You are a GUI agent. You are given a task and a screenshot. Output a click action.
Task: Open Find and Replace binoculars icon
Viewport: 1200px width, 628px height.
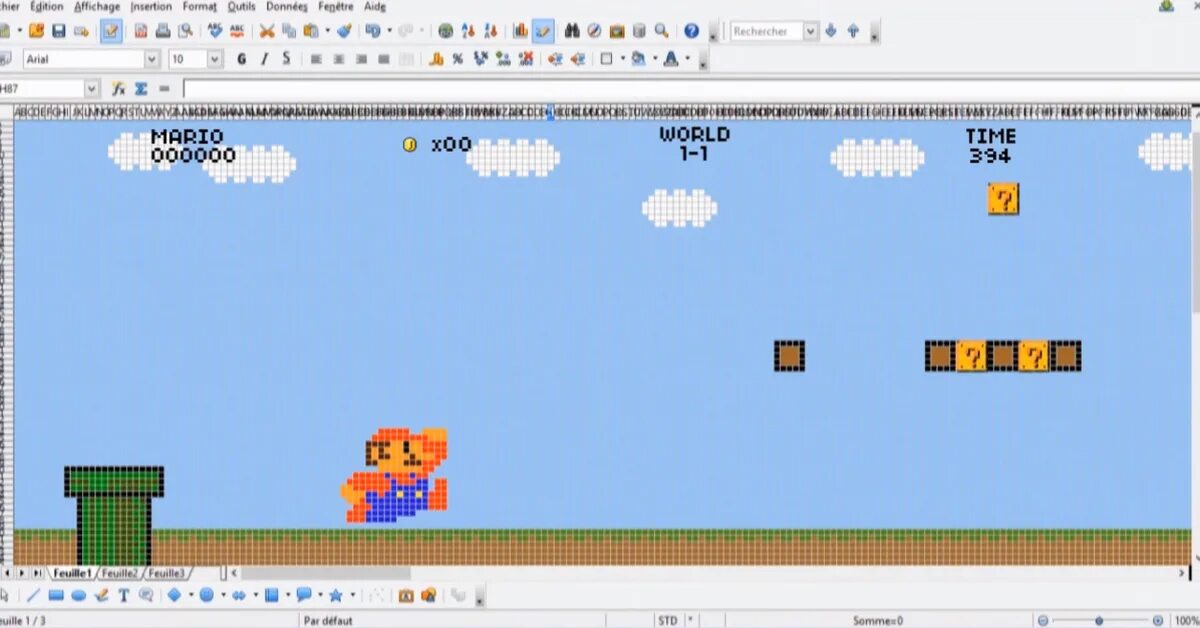tap(572, 31)
